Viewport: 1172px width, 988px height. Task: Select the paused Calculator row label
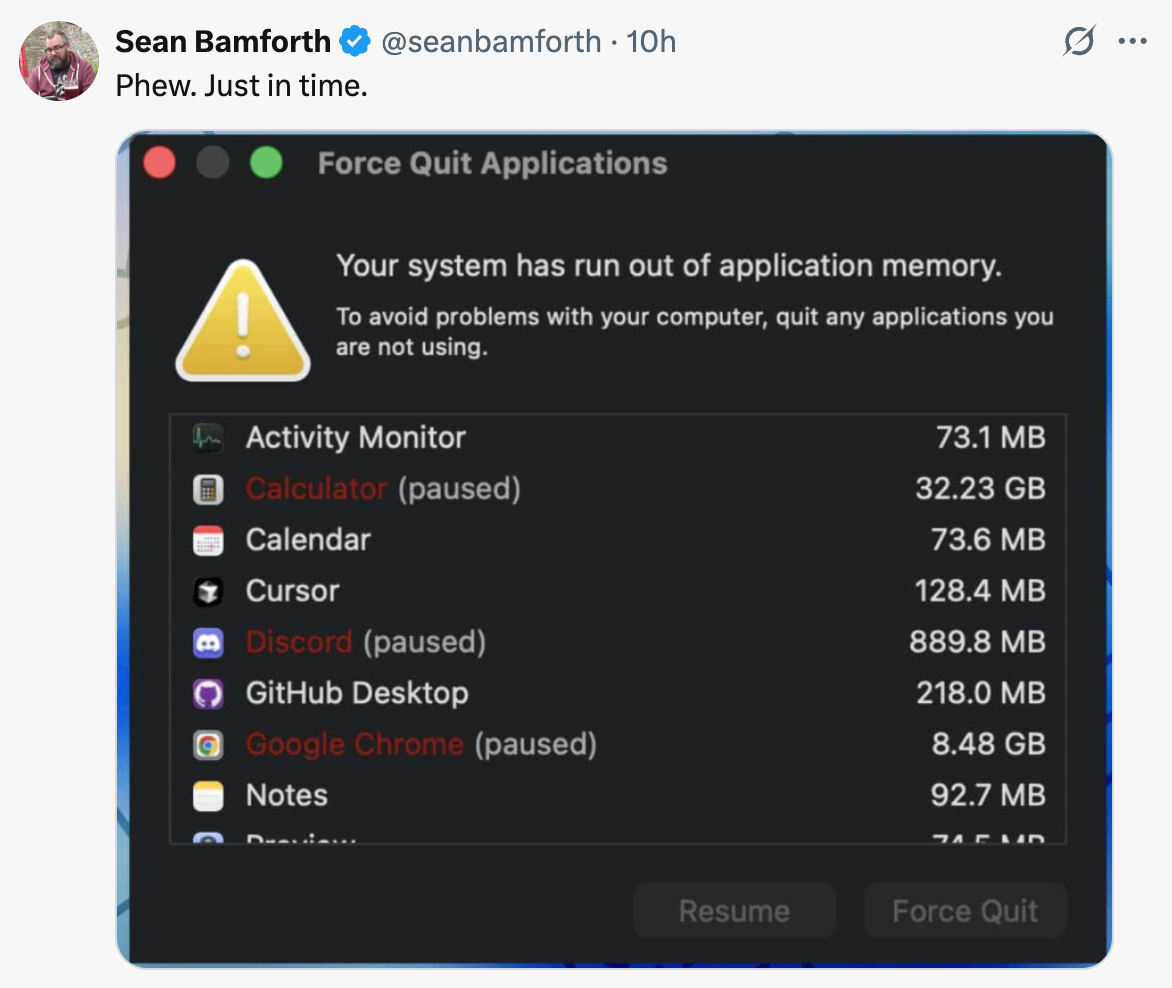[316, 489]
